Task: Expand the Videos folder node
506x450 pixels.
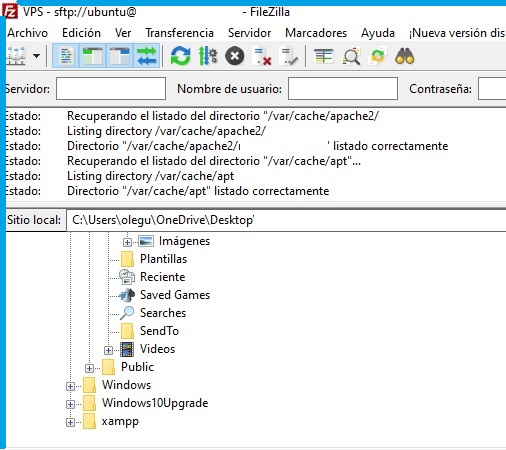Action: click(x=108, y=350)
